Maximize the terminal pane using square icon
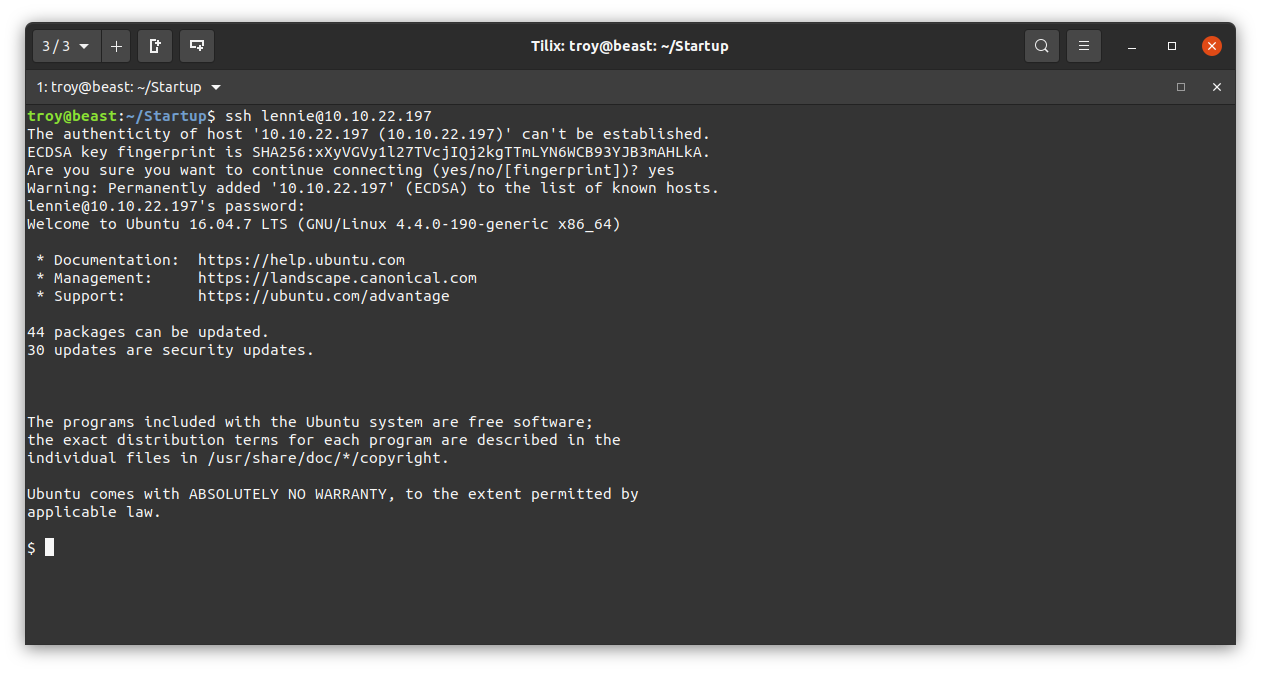1261x673 pixels. (1181, 87)
